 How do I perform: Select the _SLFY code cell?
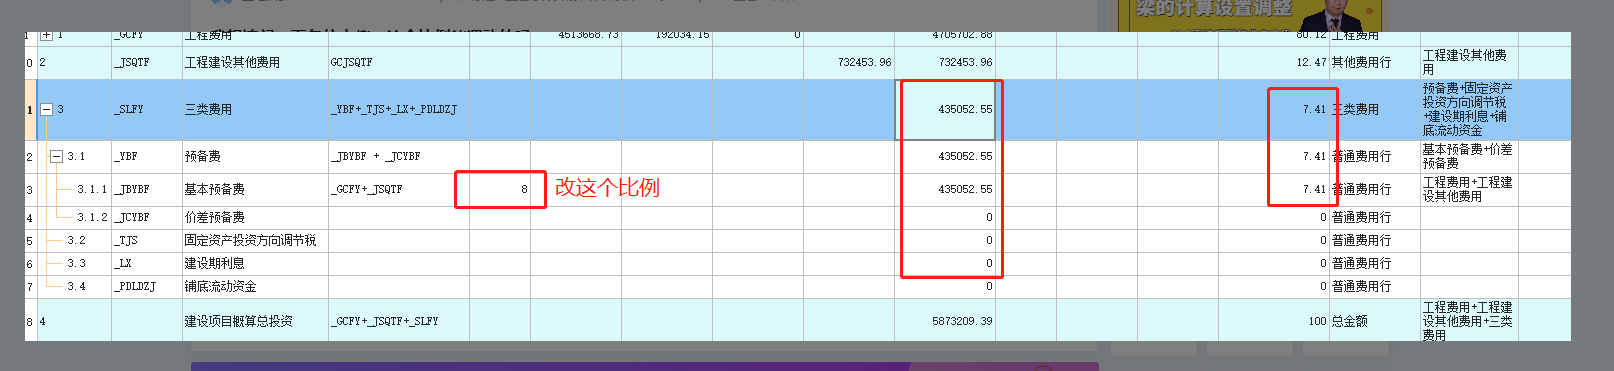coord(147,110)
